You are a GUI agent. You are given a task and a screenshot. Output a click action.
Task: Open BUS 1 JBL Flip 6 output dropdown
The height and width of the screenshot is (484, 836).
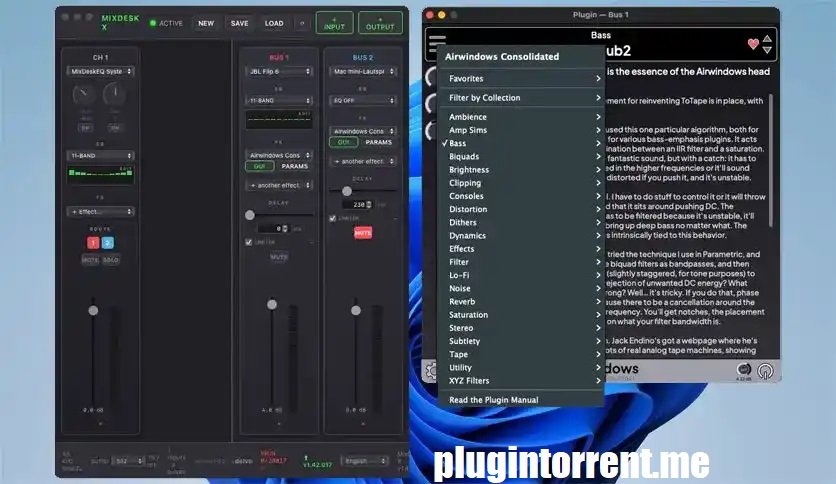(279, 71)
